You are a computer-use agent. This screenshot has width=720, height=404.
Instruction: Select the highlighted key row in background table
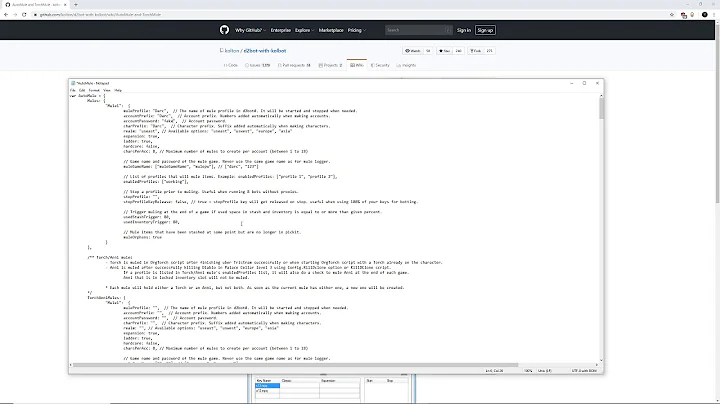click(267, 386)
